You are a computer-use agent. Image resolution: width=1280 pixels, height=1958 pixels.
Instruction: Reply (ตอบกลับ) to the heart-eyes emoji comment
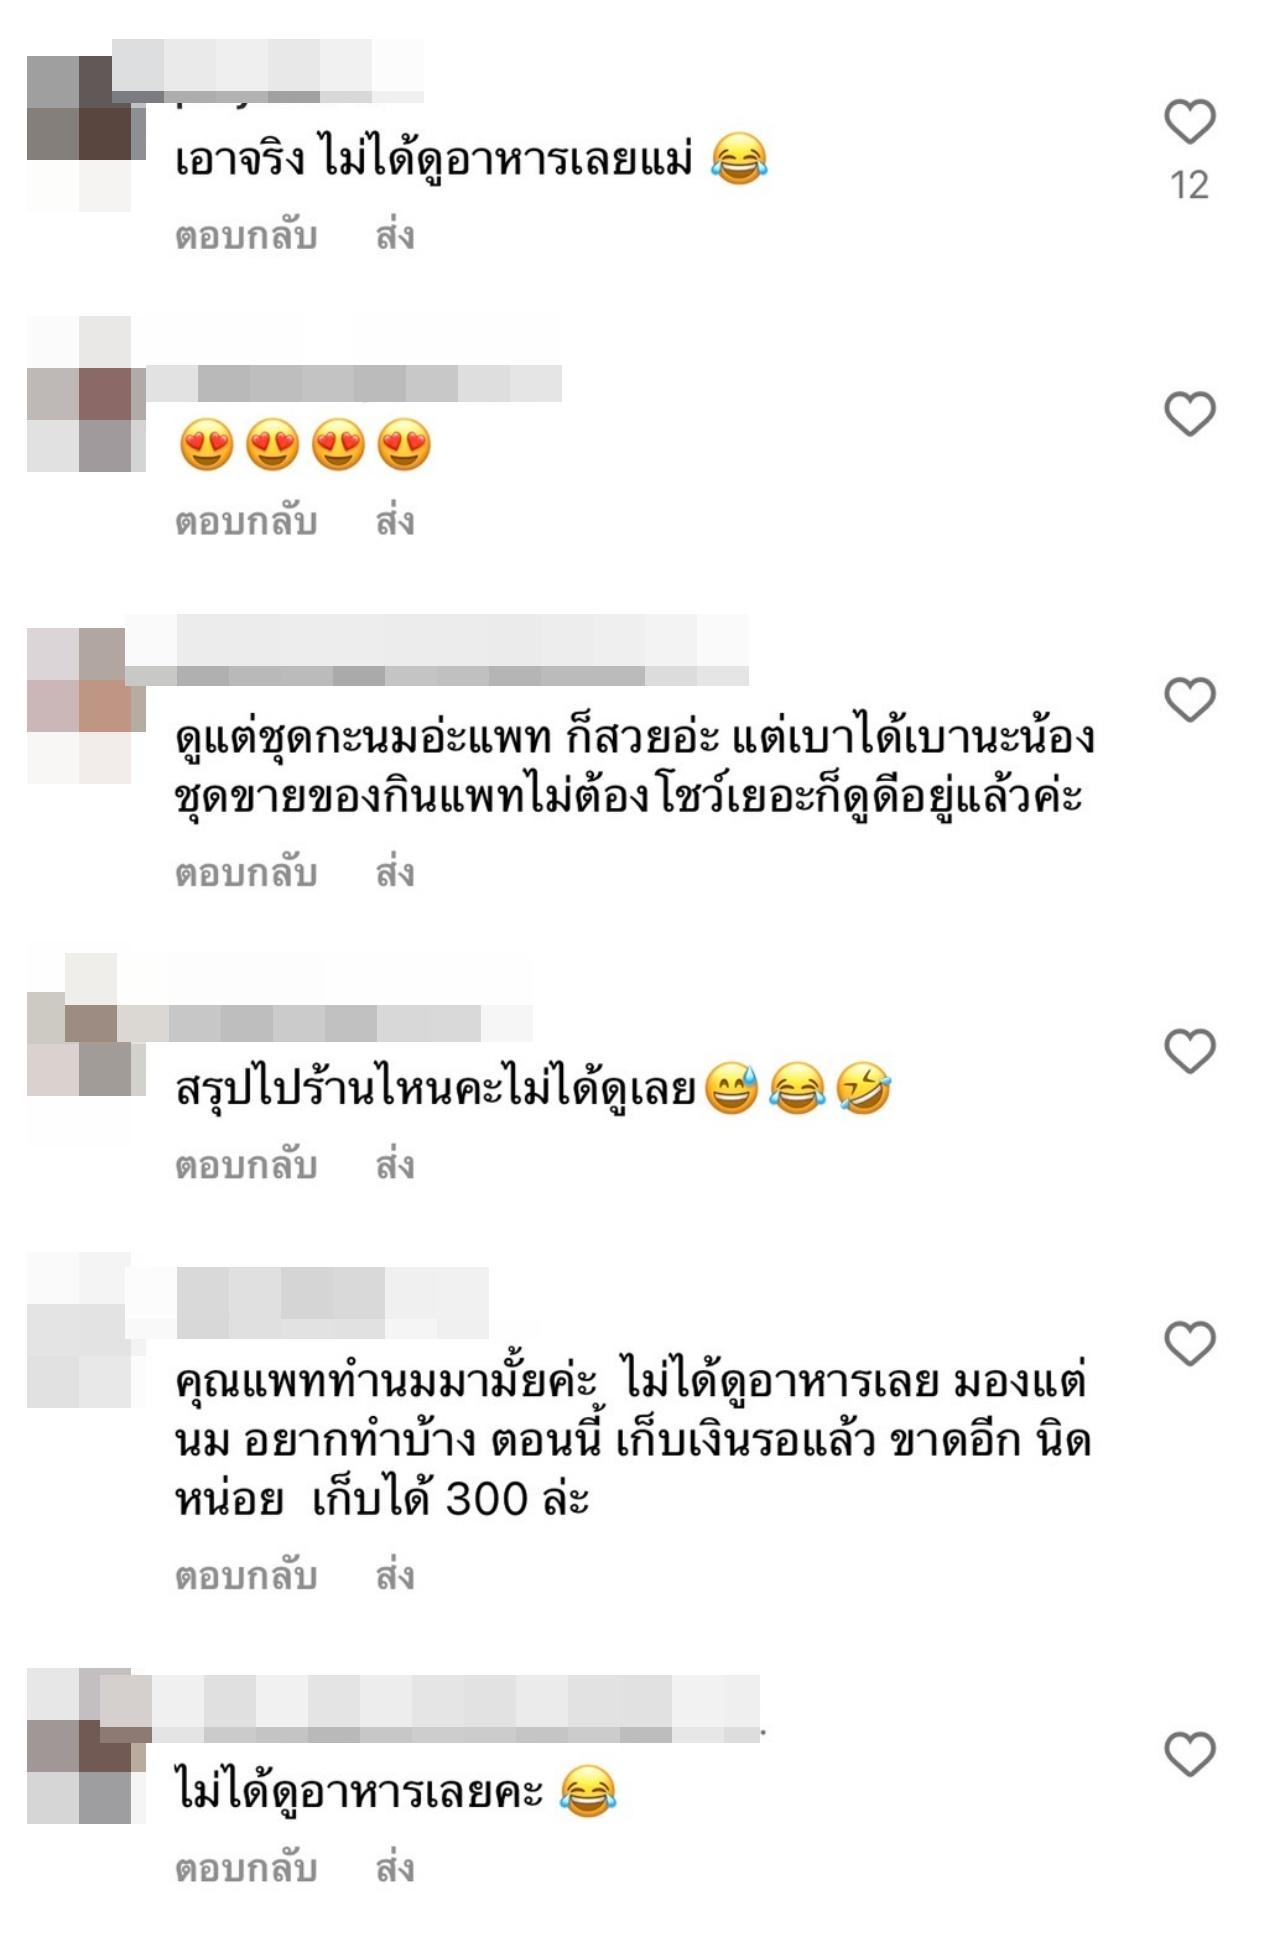246,521
